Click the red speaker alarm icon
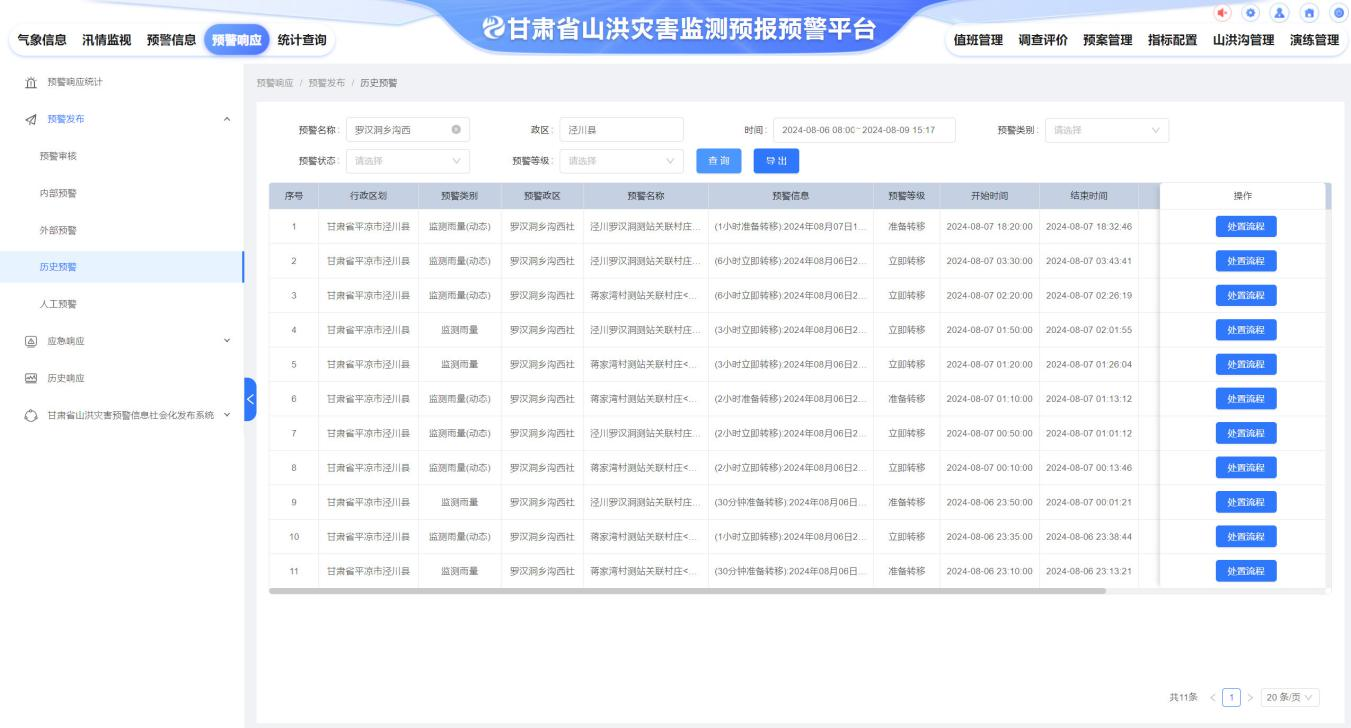Image resolution: width=1351 pixels, height=728 pixels. (1221, 11)
